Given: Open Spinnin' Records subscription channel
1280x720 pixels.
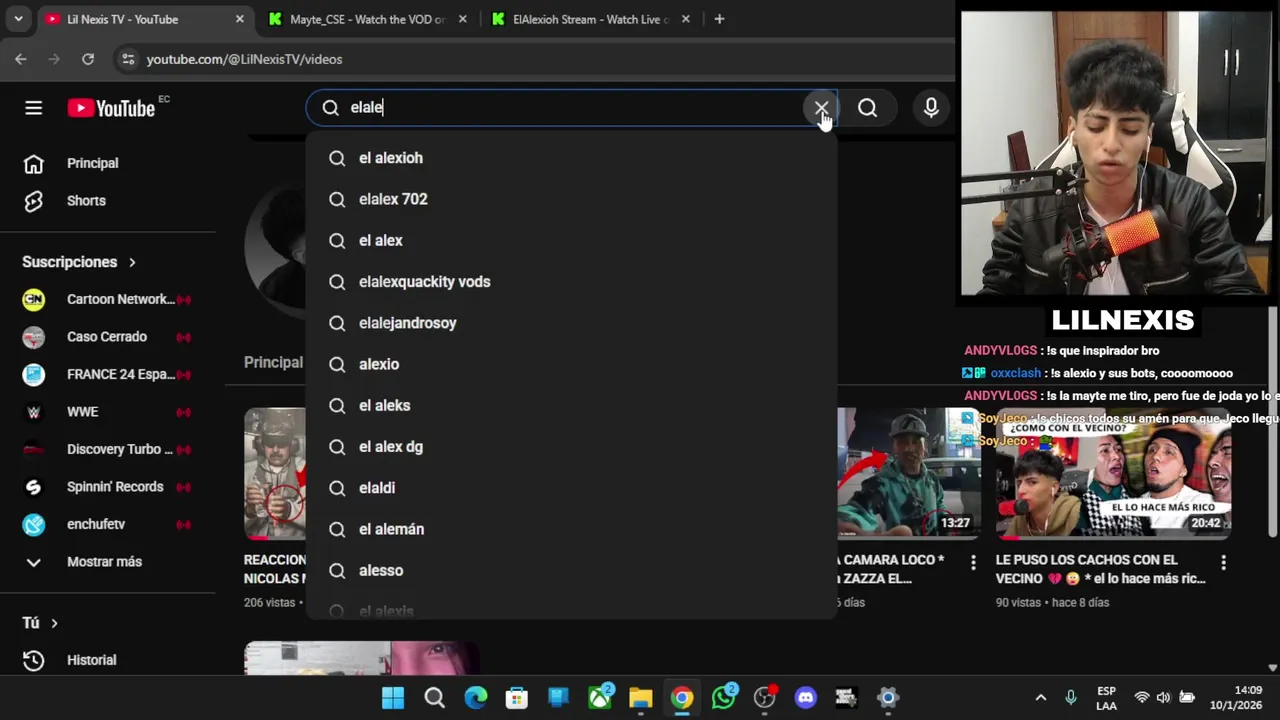Looking at the screenshot, I should tap(107, 487).
